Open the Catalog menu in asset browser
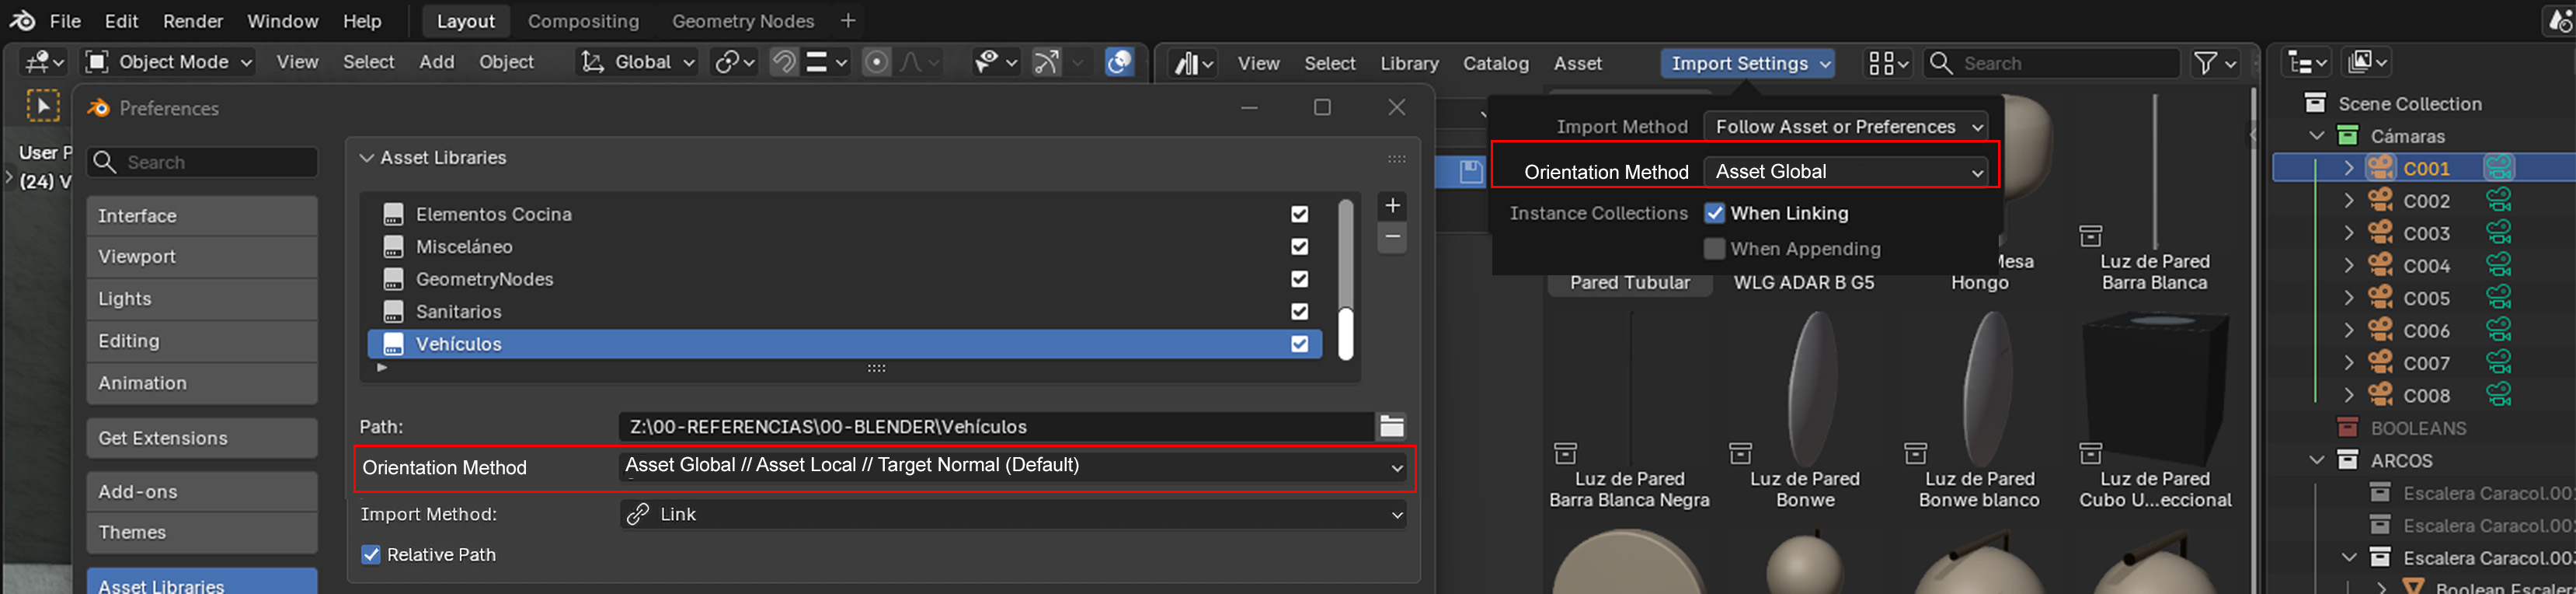This screenshot has height=594, width=2576. 1495,63
